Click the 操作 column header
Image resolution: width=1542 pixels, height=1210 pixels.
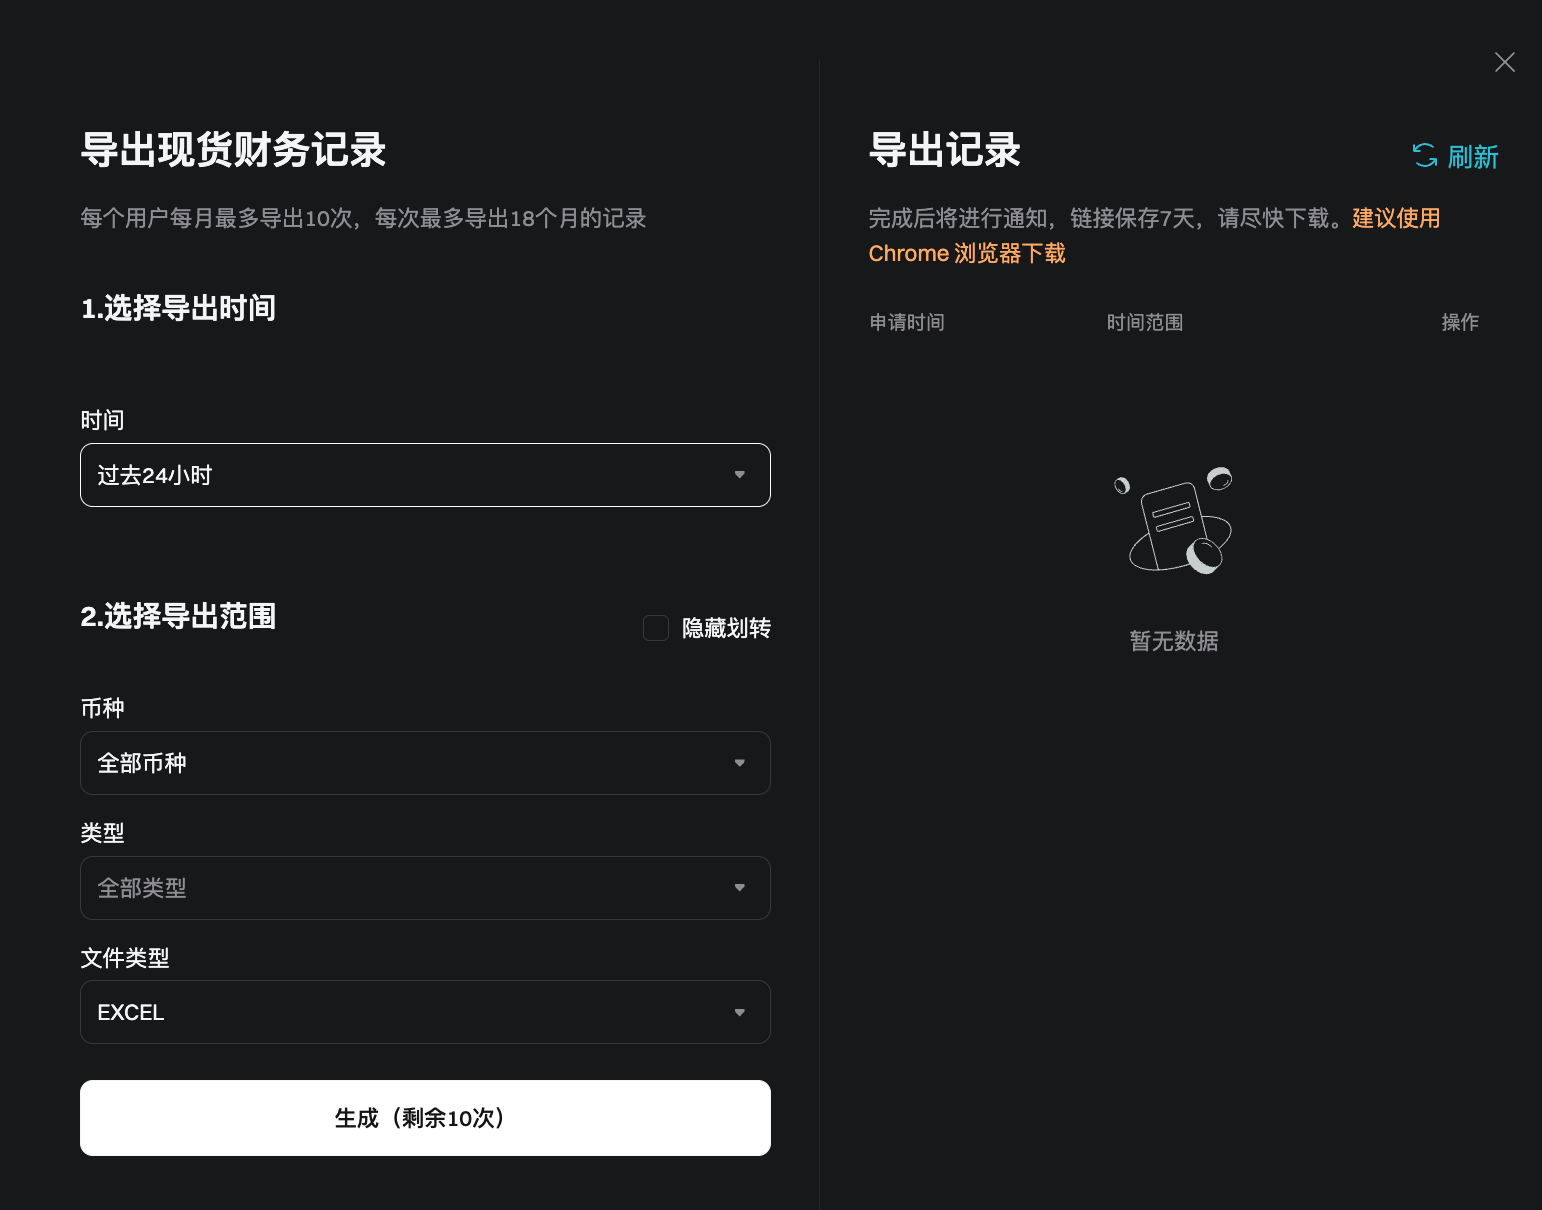click(1460, 322)
